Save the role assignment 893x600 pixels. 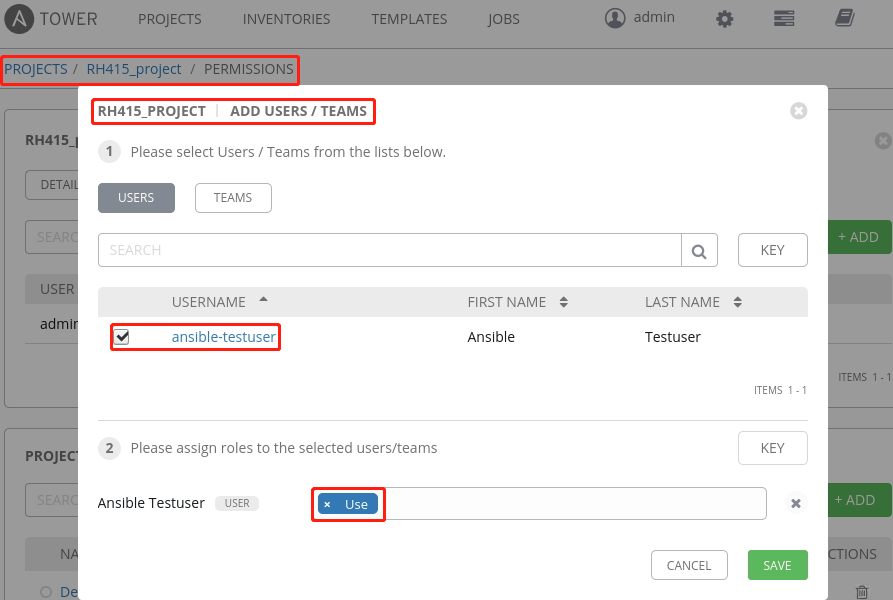click(x=777, y=565)
